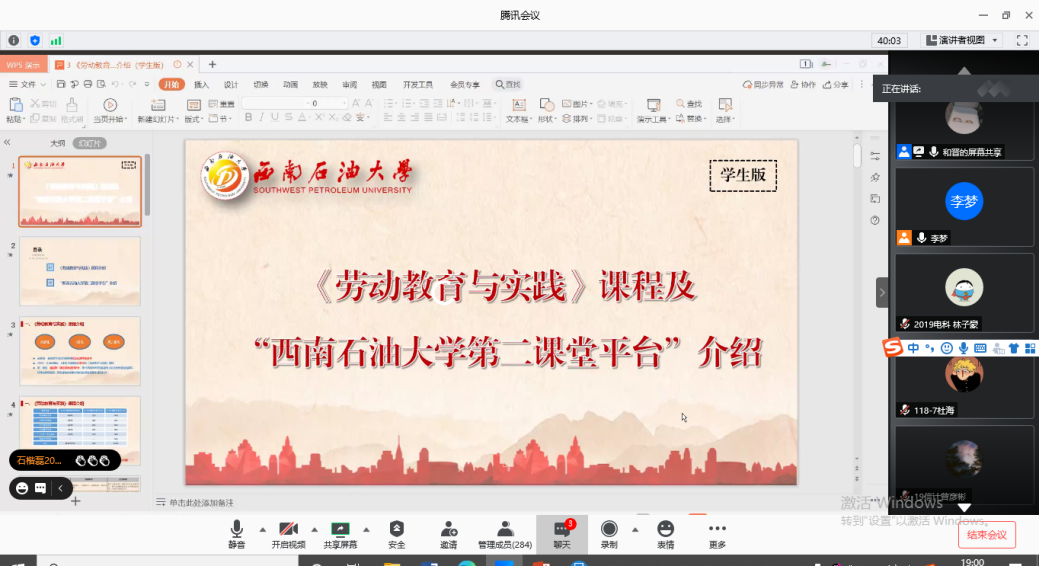
Task: Mute the microphone with 静音 button
Action: tap(237, 535)
